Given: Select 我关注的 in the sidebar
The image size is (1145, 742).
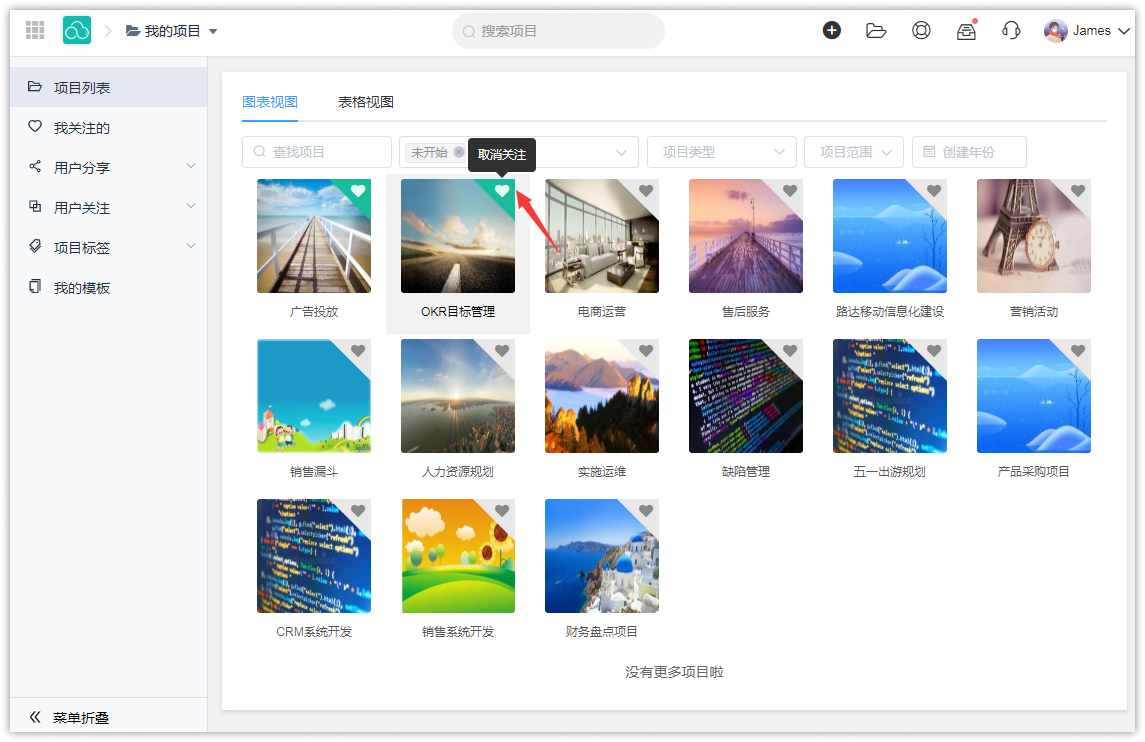Looking at the screenshot, I should coord(109,128).
